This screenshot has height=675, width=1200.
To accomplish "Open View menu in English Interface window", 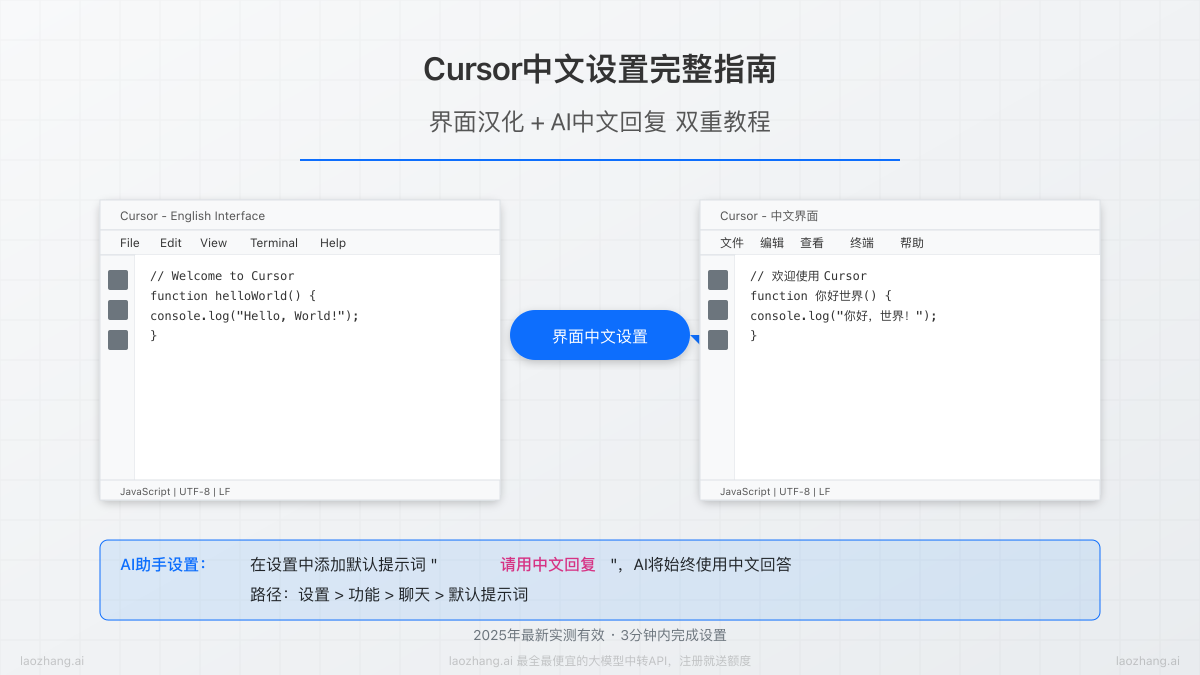I will pyautogui.click(x=214, y=243).
